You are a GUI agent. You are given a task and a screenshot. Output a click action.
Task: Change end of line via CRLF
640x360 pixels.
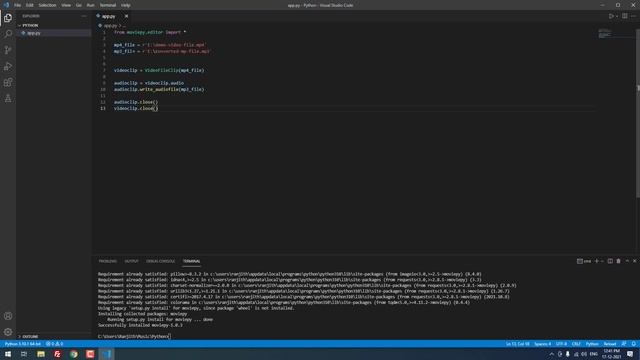click(576, 344)
